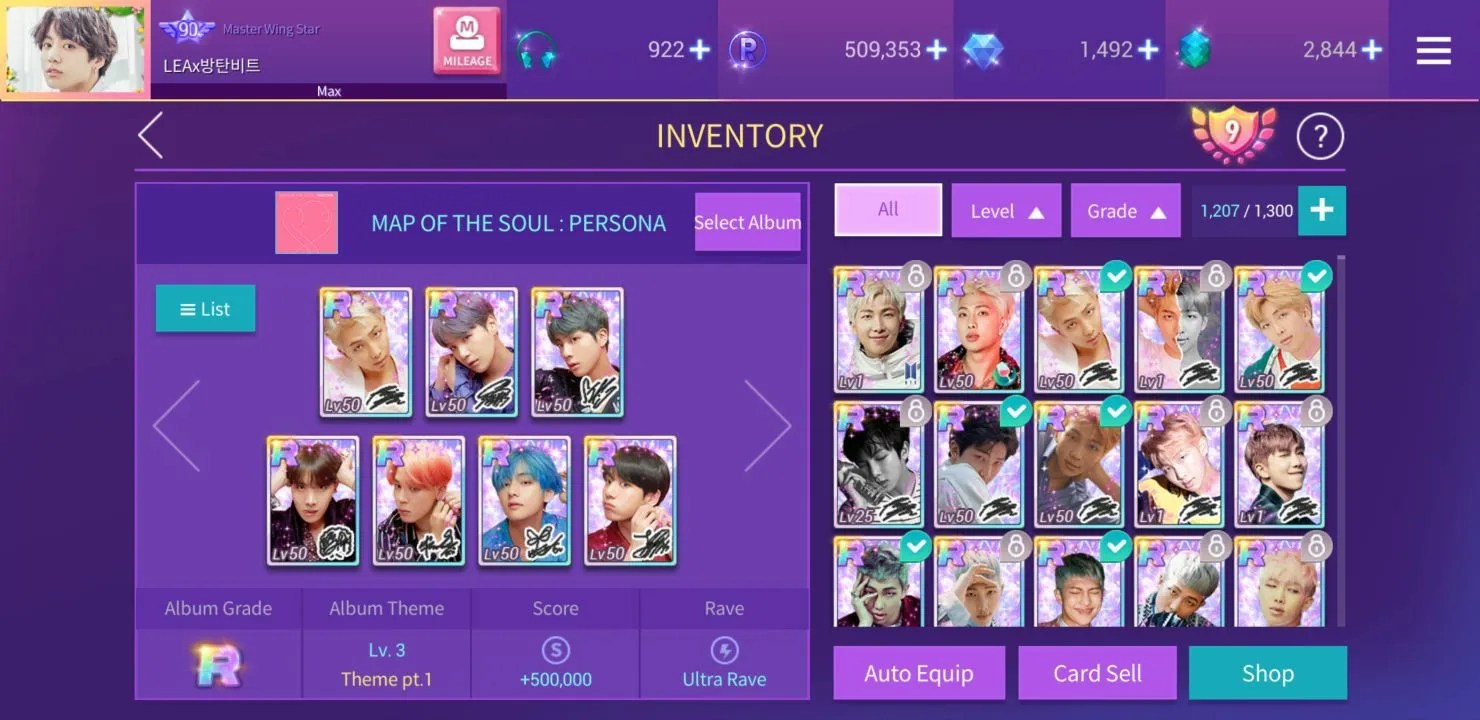Show next album with right chevron

(767, 426)
